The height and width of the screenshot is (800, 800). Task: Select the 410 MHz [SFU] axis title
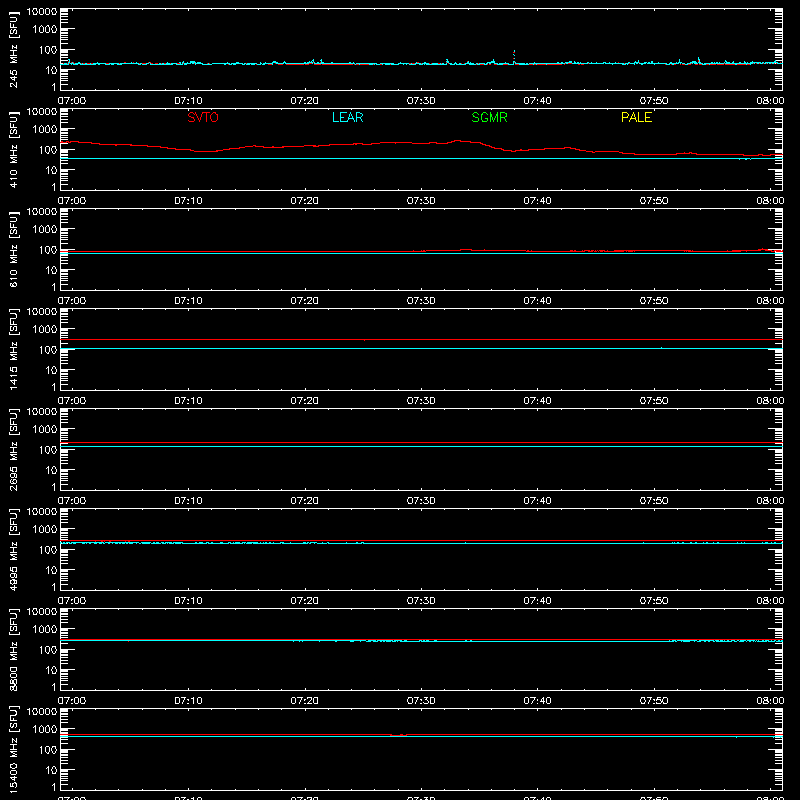tap(14, 149)
